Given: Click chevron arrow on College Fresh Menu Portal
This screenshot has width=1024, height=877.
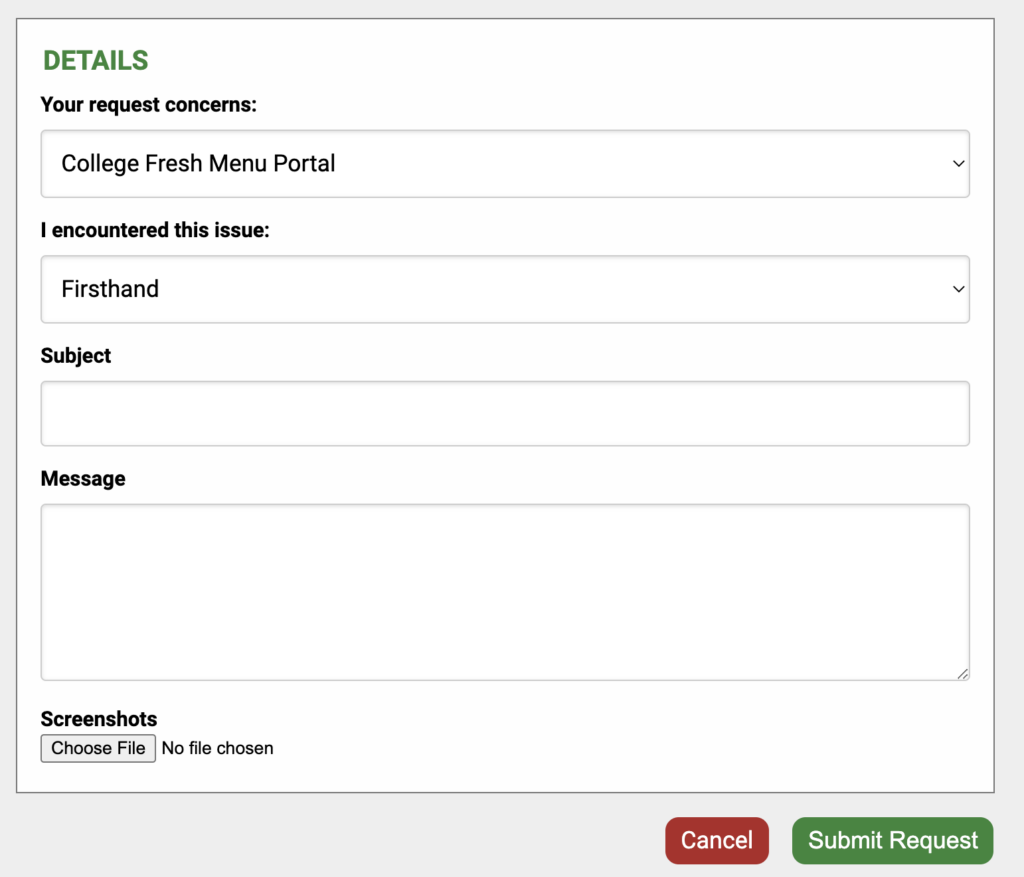Looking at the screenshot, I should tap(958, 164).
